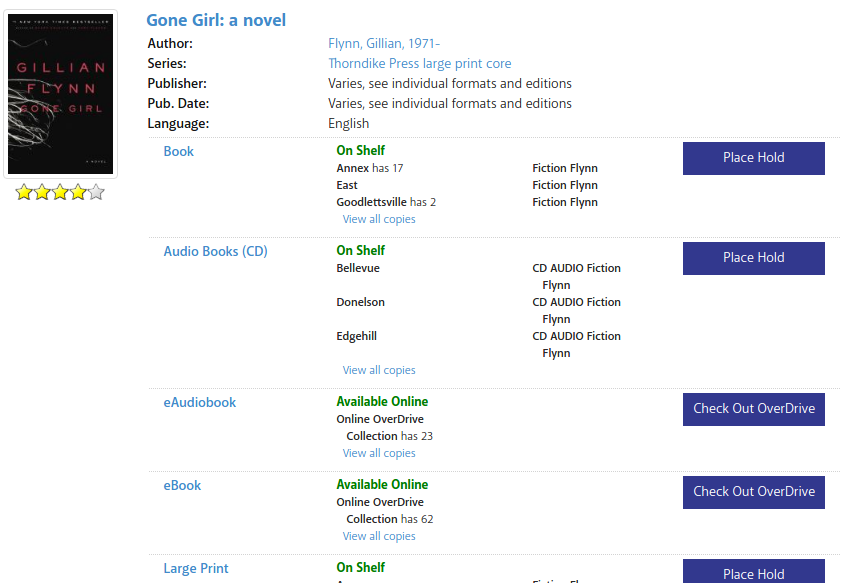Select 'Annex has 17' availability text
This screenshot has height=583, width=847.
tap(369, 168)
